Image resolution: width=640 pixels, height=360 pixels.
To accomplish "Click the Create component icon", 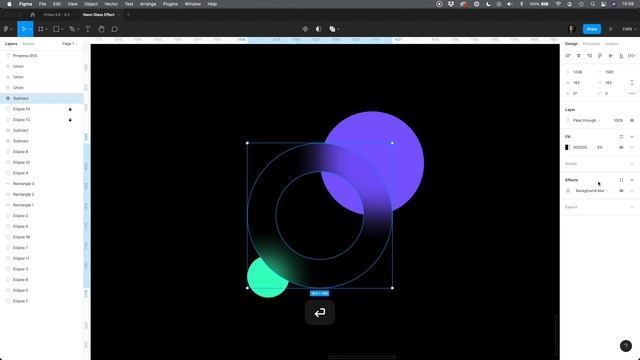I will (x=305, y=29).
